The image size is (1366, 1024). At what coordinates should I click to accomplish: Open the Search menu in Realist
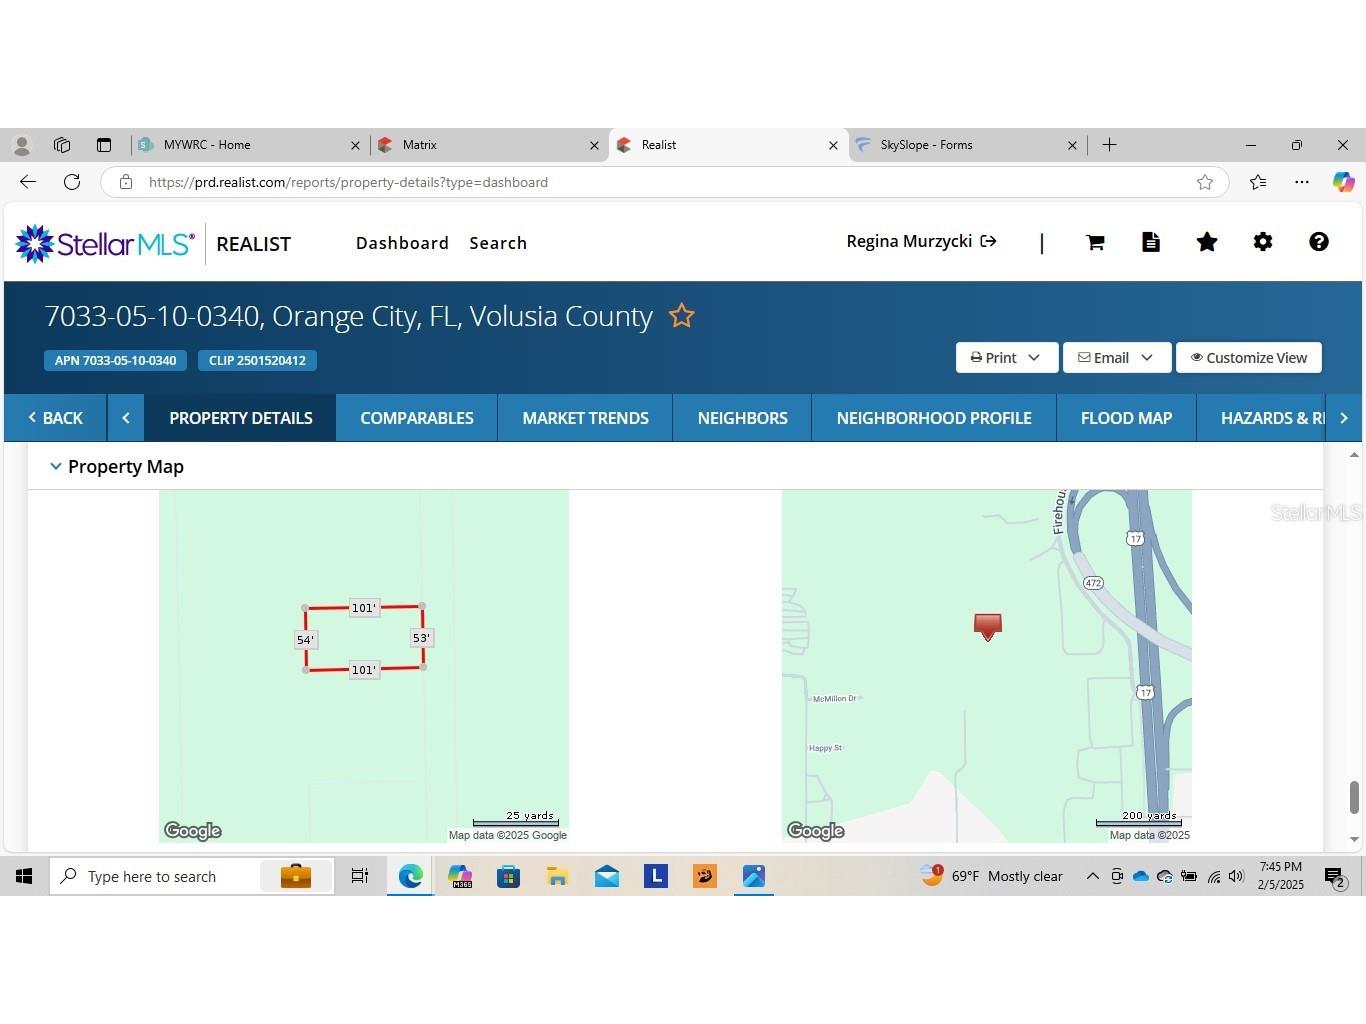(497, 242)
